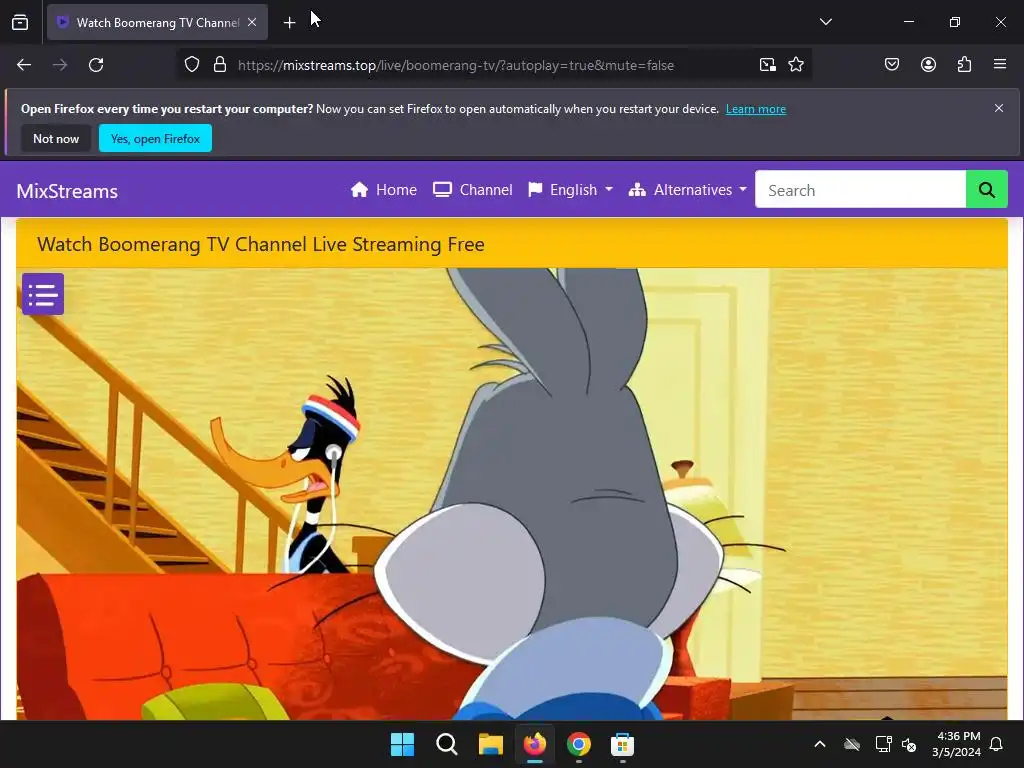This screenshot has height=768, width=1024.
Task: Click the browser forward arrow
Action: click(x=60, y=65)
